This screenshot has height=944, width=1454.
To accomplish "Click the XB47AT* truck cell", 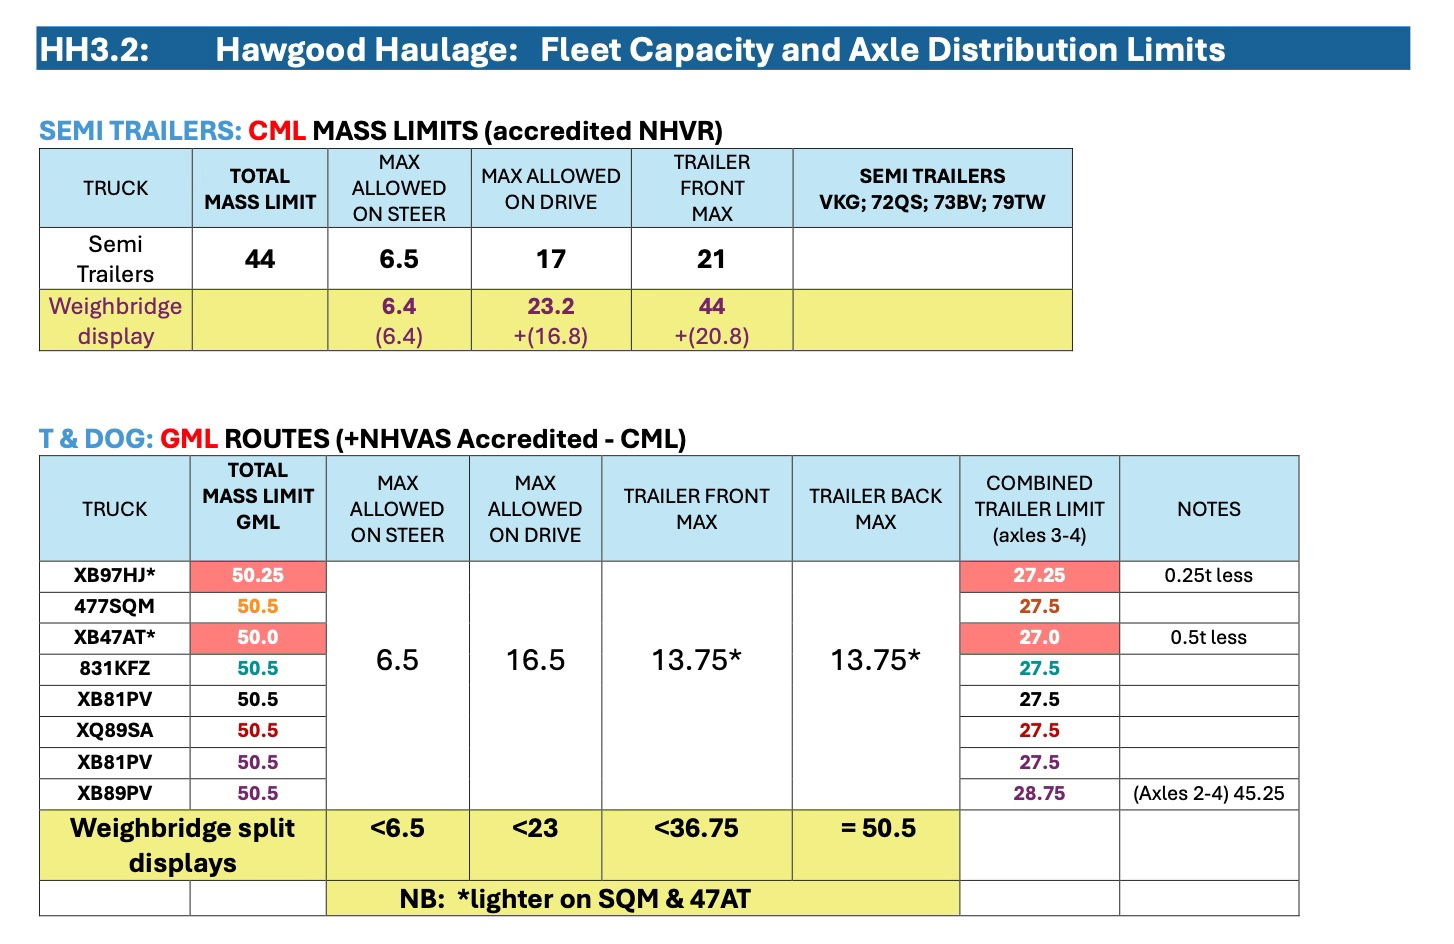I will point(115,638).
